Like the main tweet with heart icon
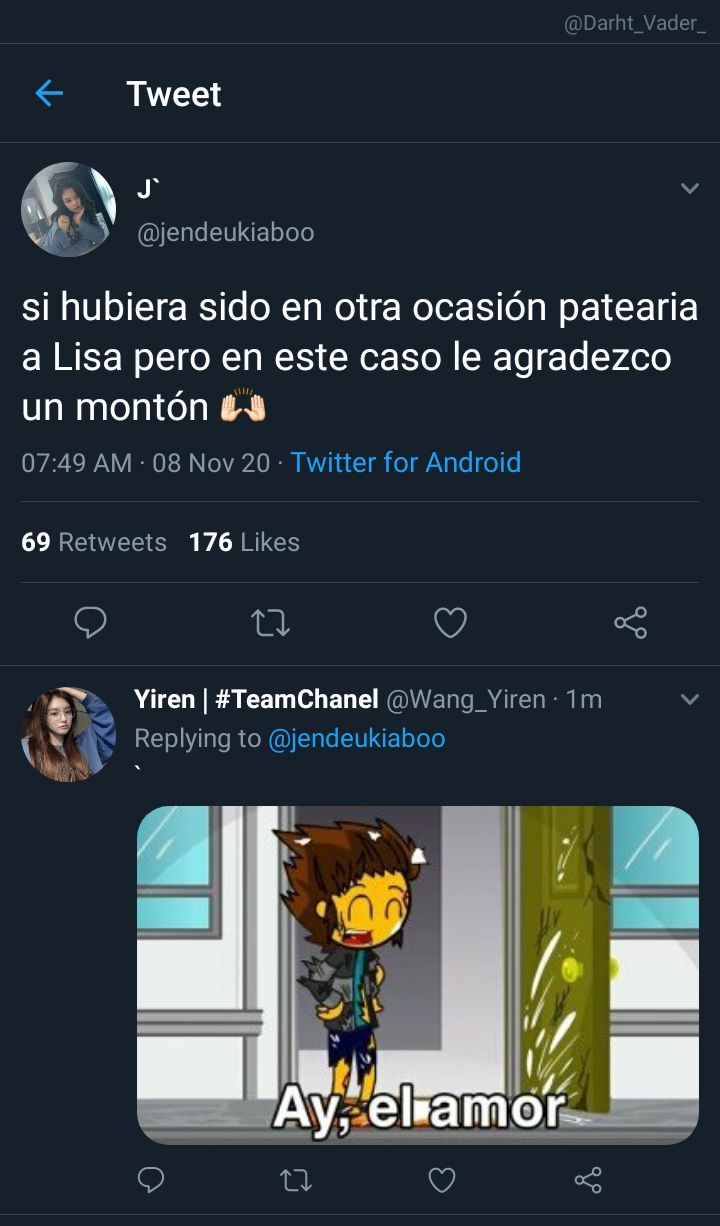This screenshot has height=1226, width=720. 450,623
